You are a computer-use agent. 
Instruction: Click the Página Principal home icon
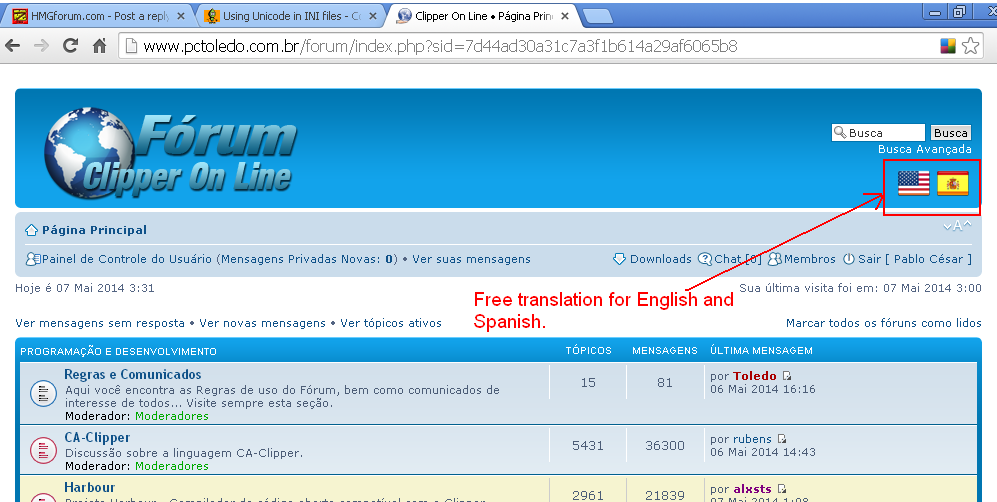tap(31, 230)
